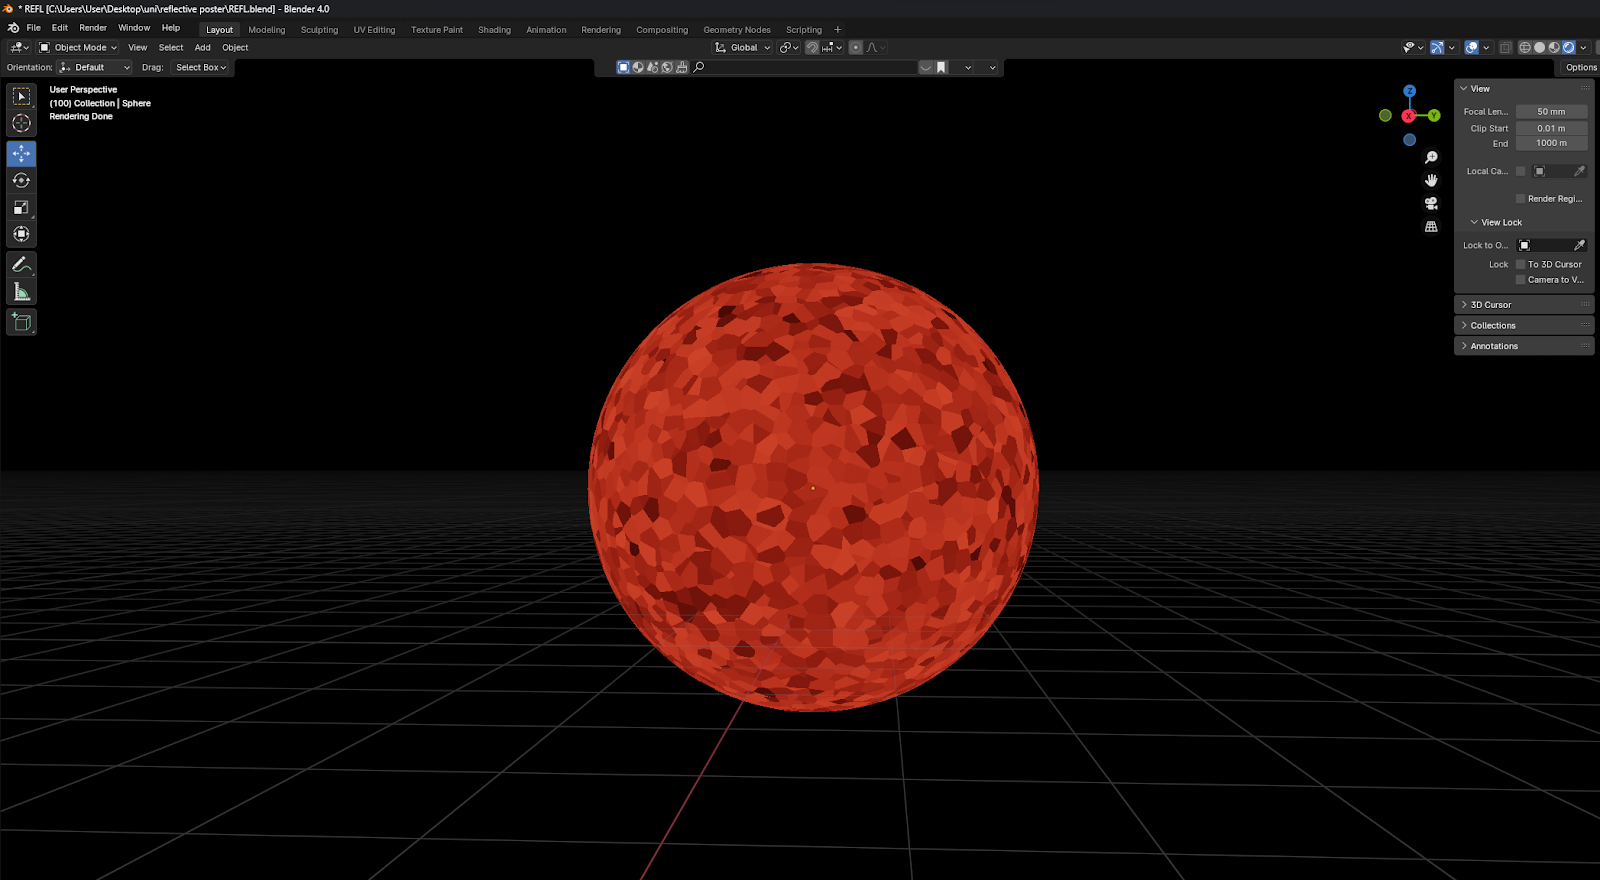Switch to Solid viewport shading
The height and width of the screenshot is (880, 1600).
pos(1539,48)
